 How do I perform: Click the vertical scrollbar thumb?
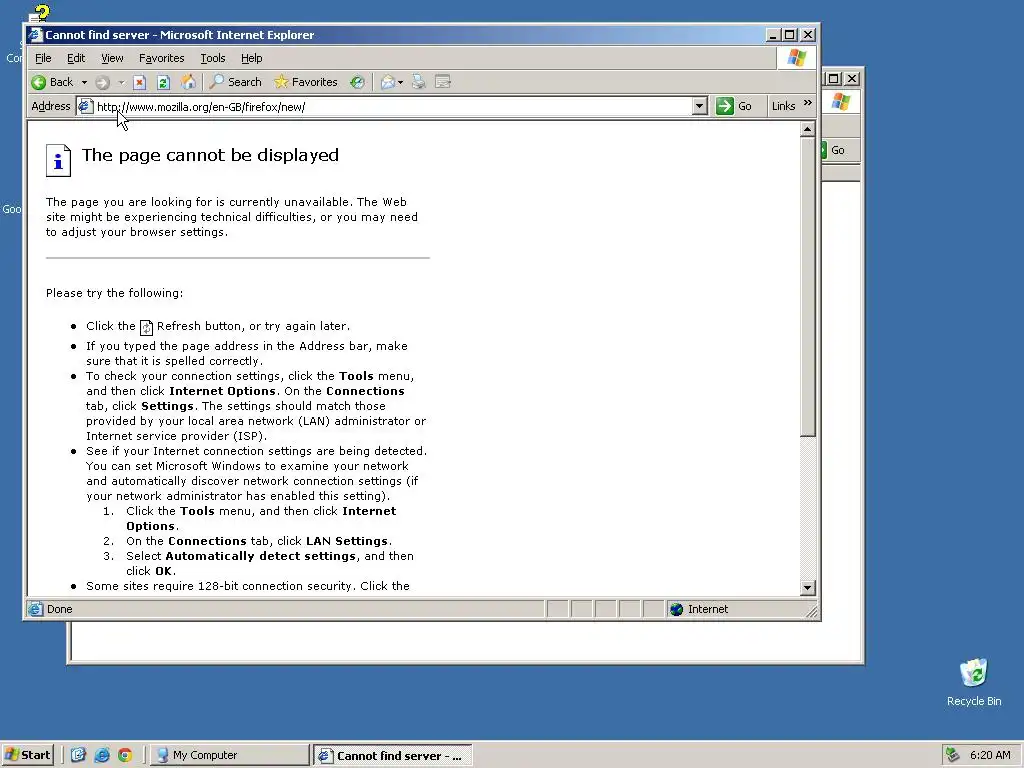coord(807,286)
